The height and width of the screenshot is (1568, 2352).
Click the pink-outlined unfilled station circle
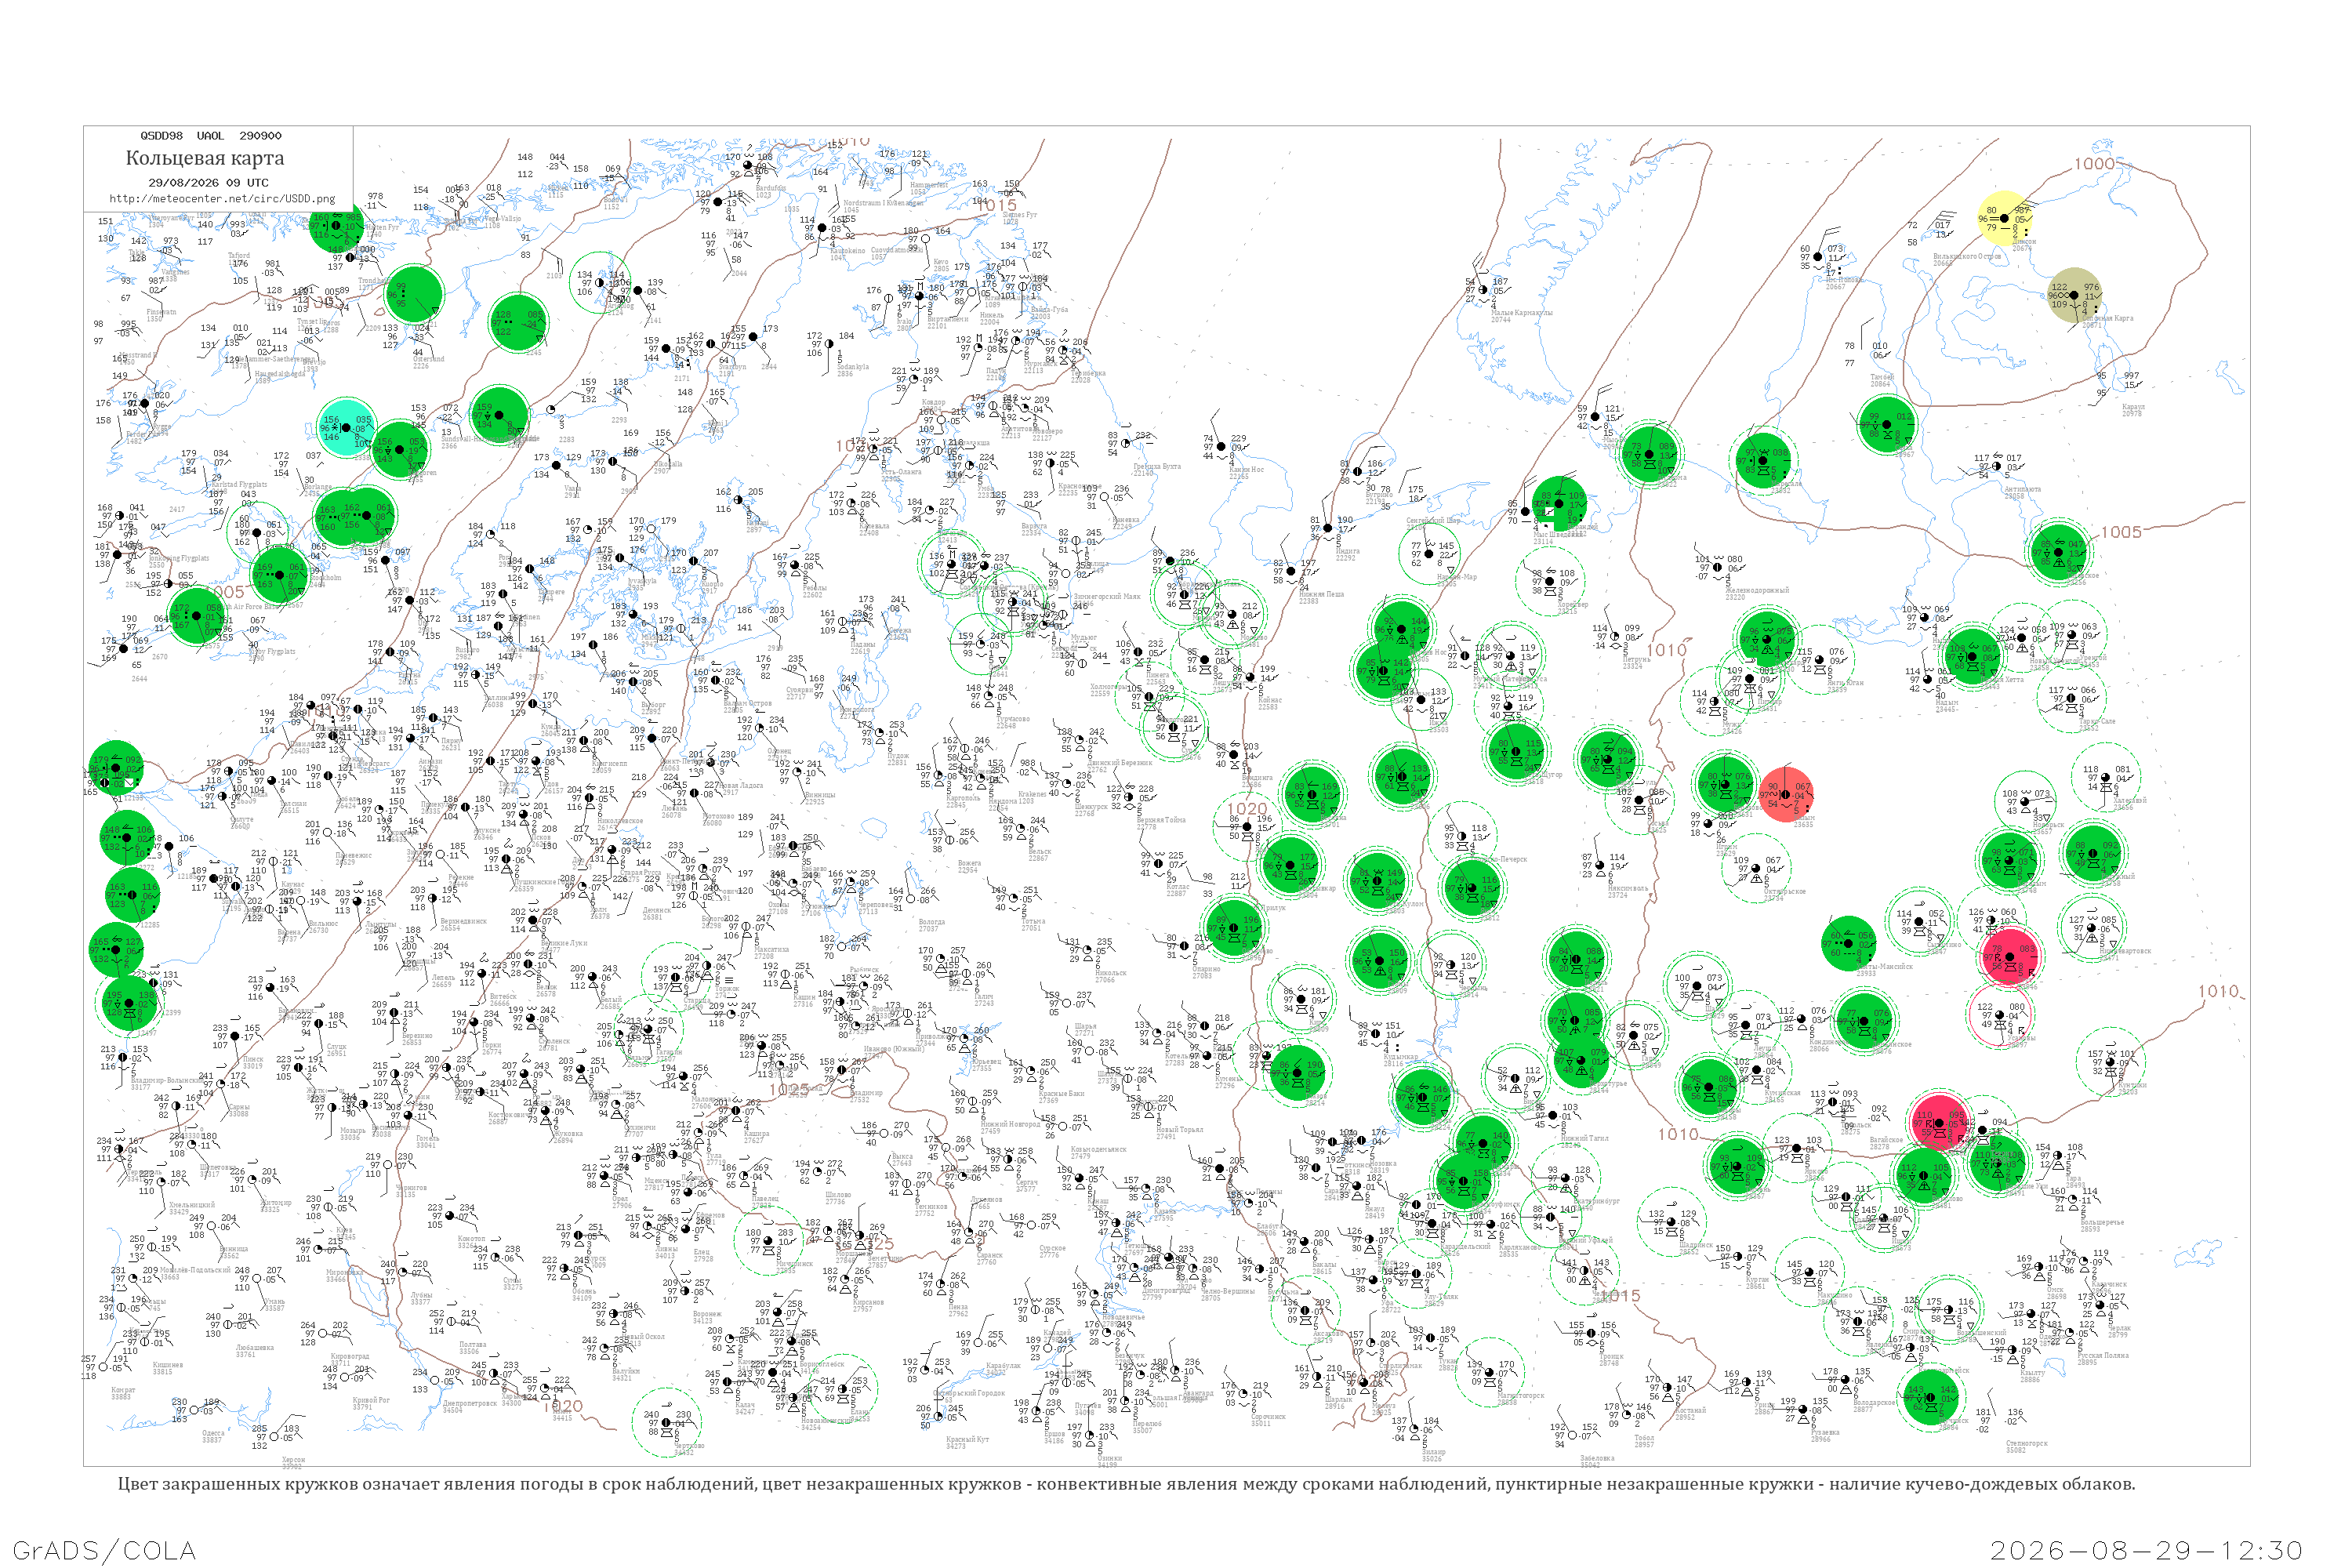(x=1999, y=1015)
